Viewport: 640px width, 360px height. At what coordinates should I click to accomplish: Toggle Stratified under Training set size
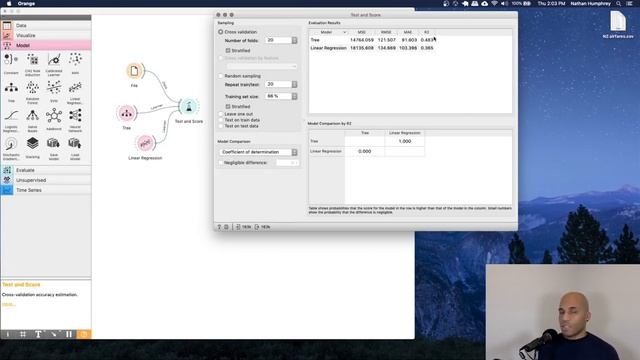tap(228, 107)
